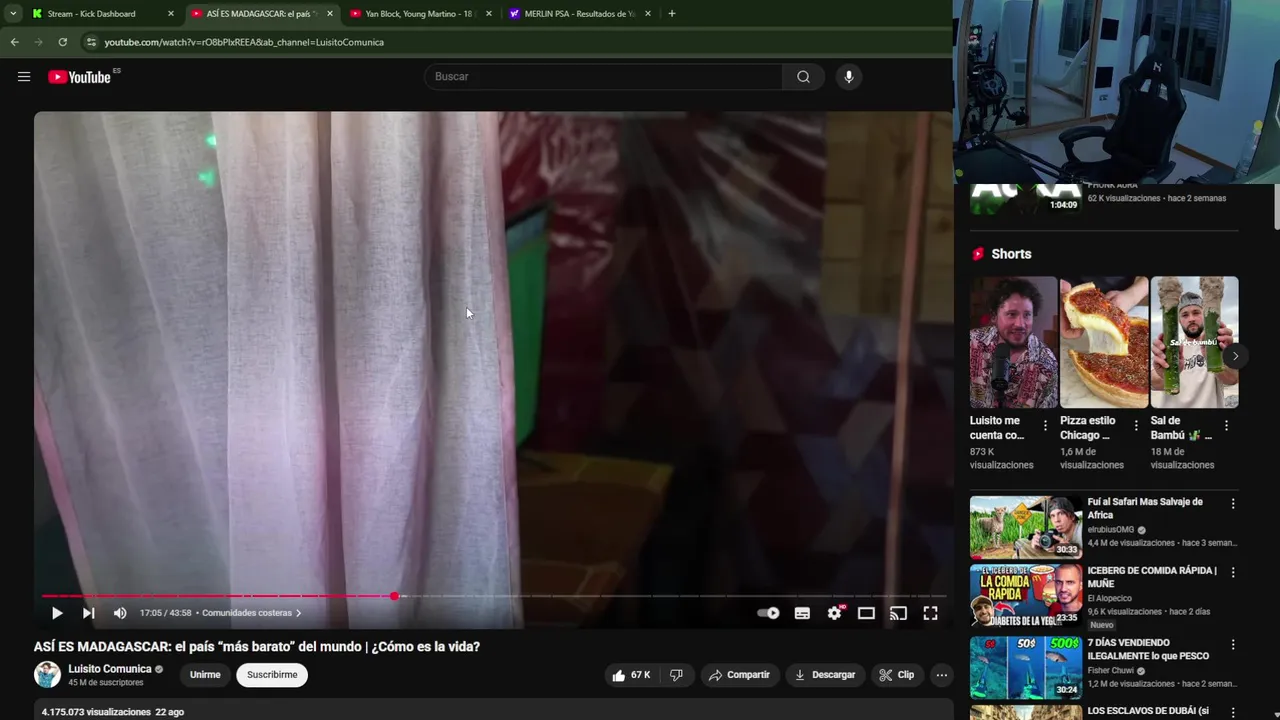The height and width of the screenshot is (720, 1280).
Task: Open the Luisito Comunica channel name
Action: pos(110,669)
